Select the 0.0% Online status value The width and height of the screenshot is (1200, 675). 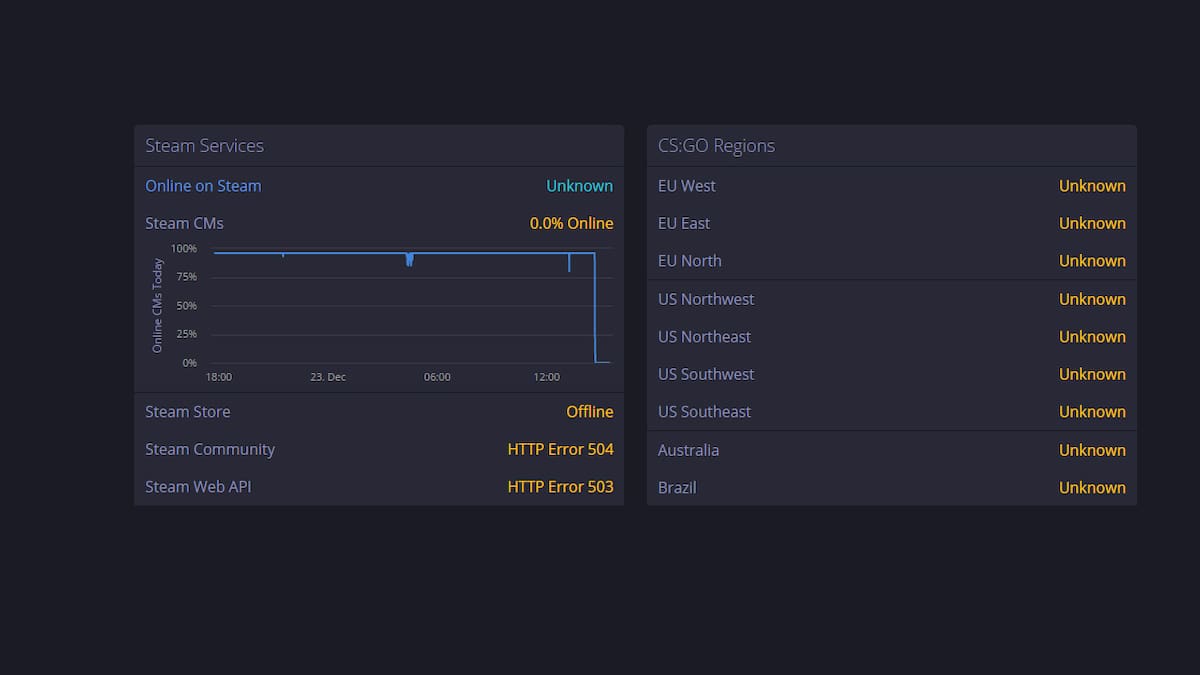click(x=571, y=223)
